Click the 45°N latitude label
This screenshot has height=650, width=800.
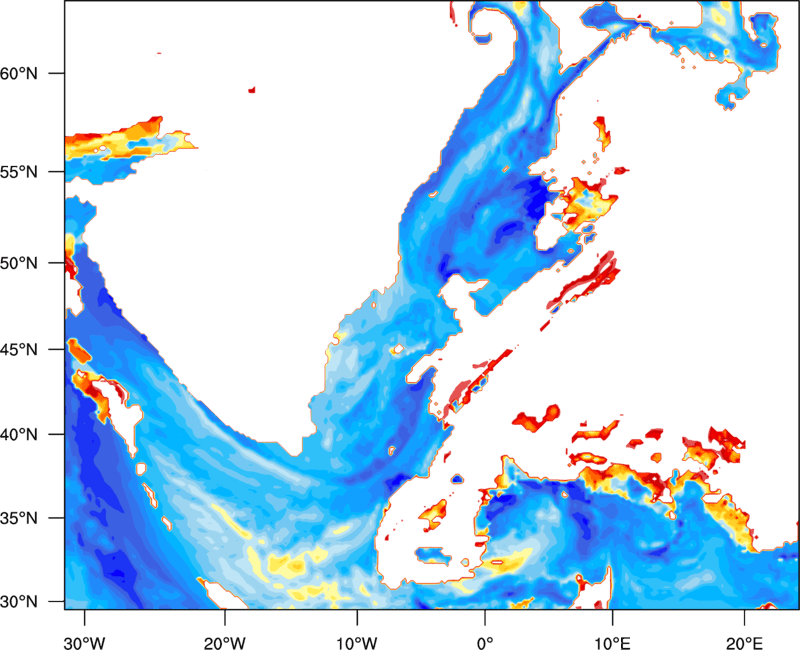tap(19, 349)
